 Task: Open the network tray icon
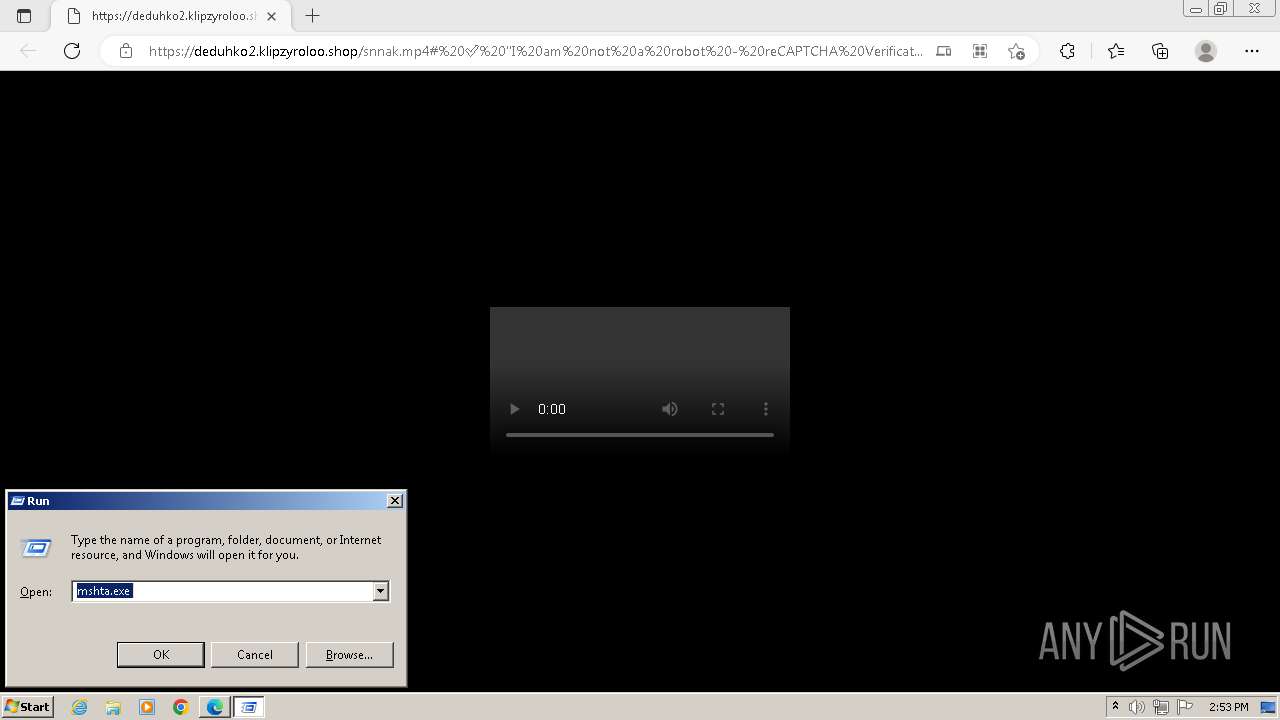coord(1161,707)
